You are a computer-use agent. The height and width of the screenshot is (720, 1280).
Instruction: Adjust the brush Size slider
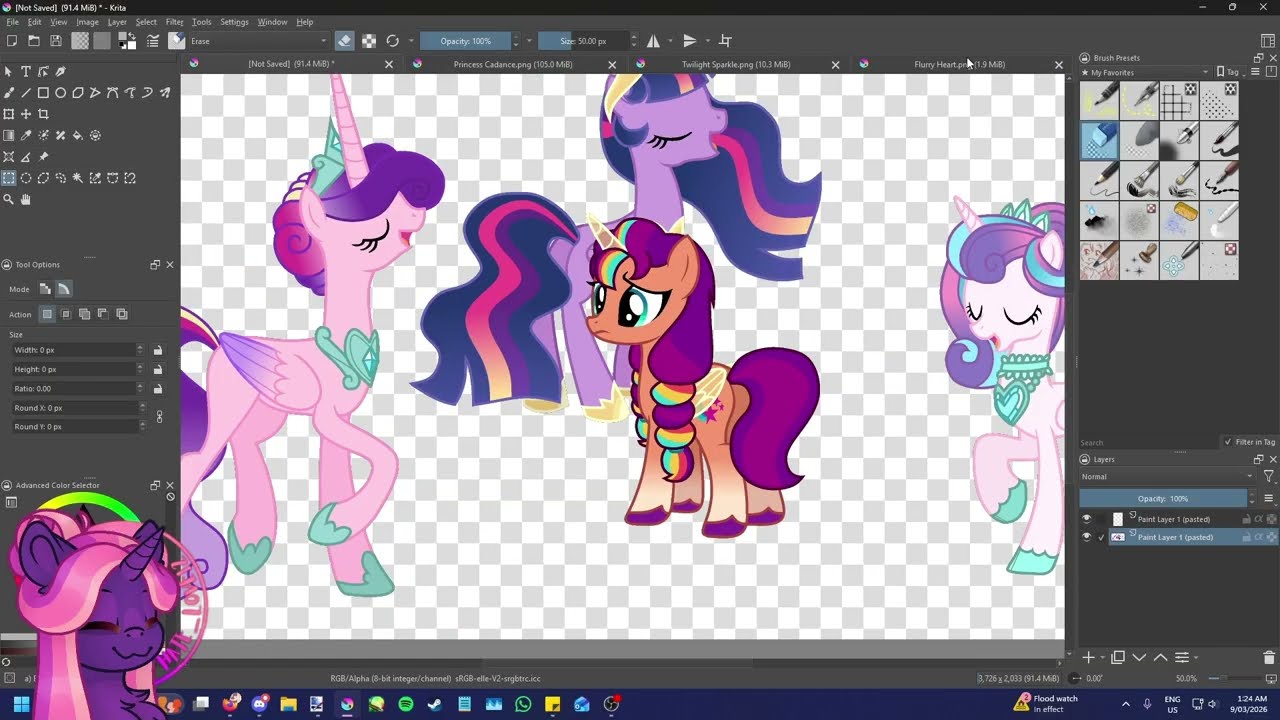click(x=583, y=41)
